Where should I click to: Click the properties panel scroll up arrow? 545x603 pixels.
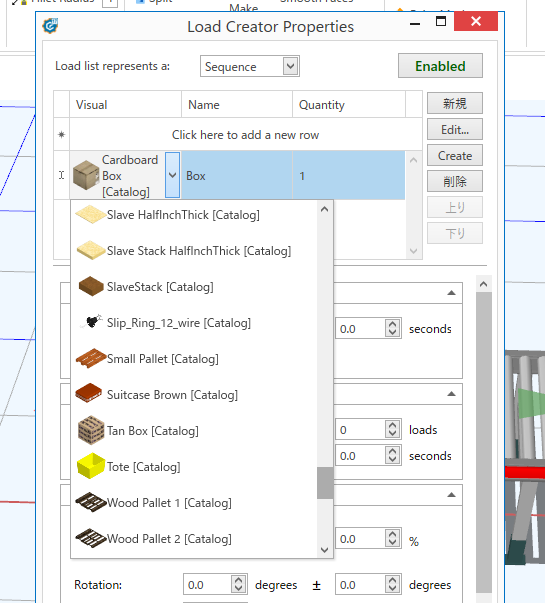[483, 284]
